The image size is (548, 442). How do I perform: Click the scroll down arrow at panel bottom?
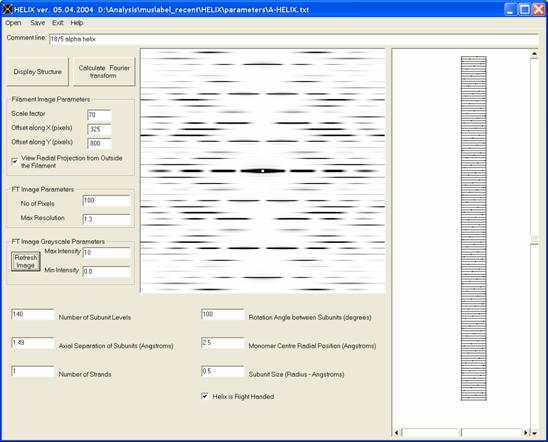pyautogui.click(x=534, y=433)
